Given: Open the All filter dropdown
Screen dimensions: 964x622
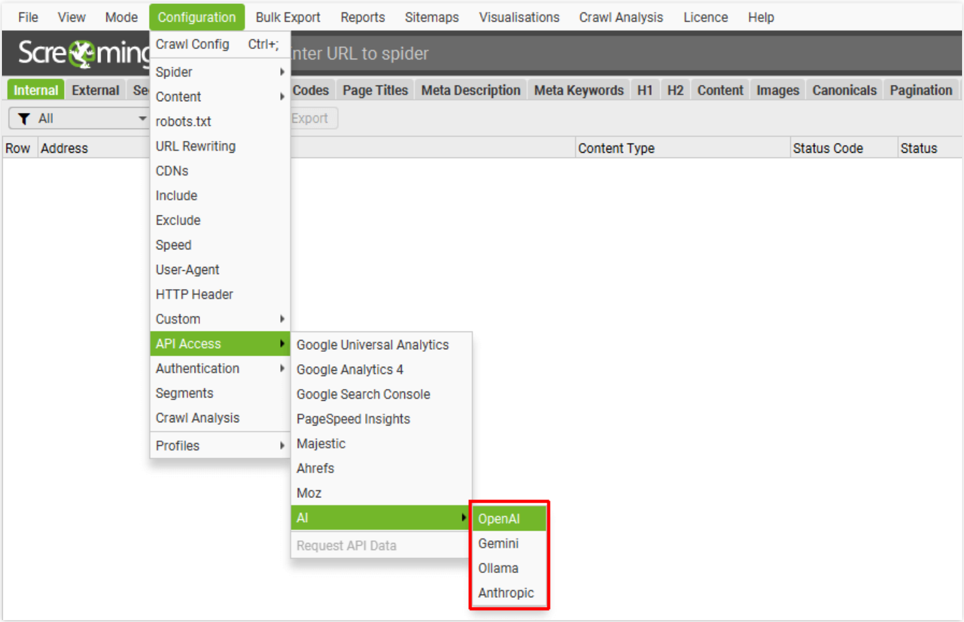Looking at the screenshot, I should coord(80,119).
